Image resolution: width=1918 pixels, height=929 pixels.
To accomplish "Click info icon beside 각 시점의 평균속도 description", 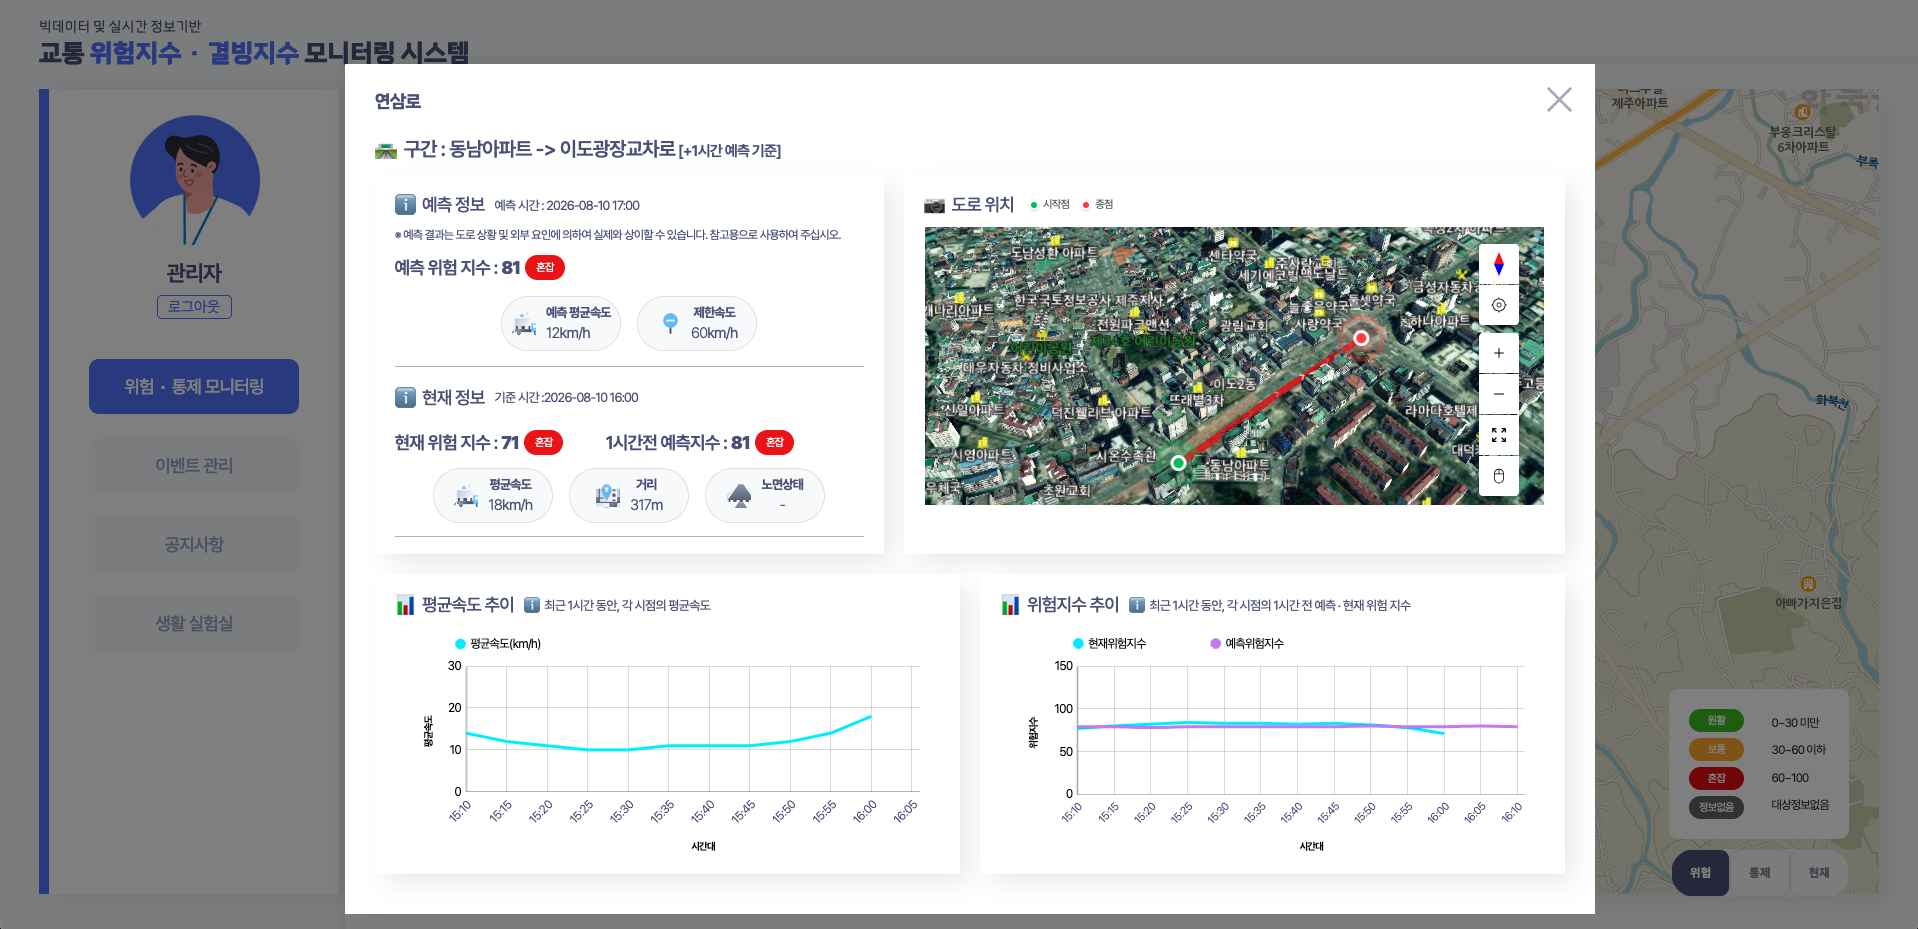I will click(532, 605).
